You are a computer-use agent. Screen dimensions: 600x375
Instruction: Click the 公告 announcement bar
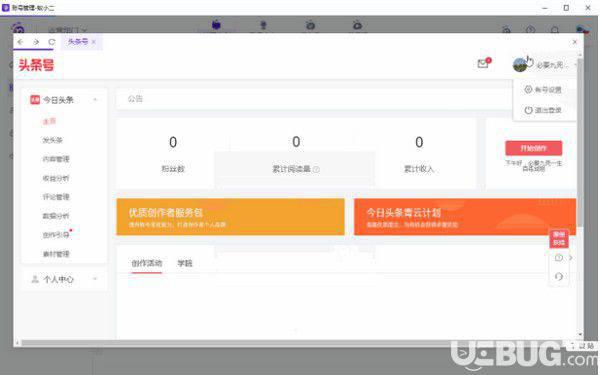pos(314,99)
